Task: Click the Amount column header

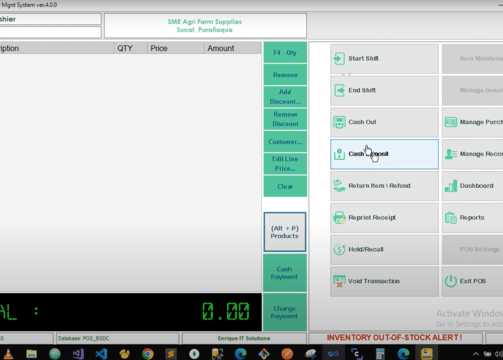Action: pos(232,48)
